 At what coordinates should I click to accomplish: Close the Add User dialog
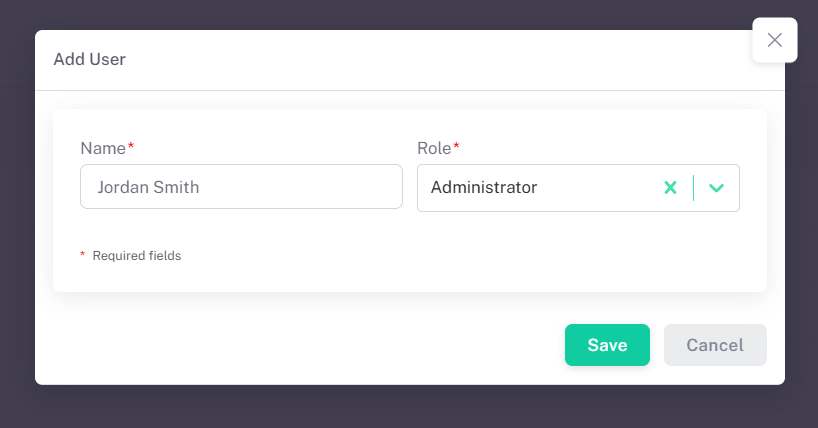pos(774,40)
